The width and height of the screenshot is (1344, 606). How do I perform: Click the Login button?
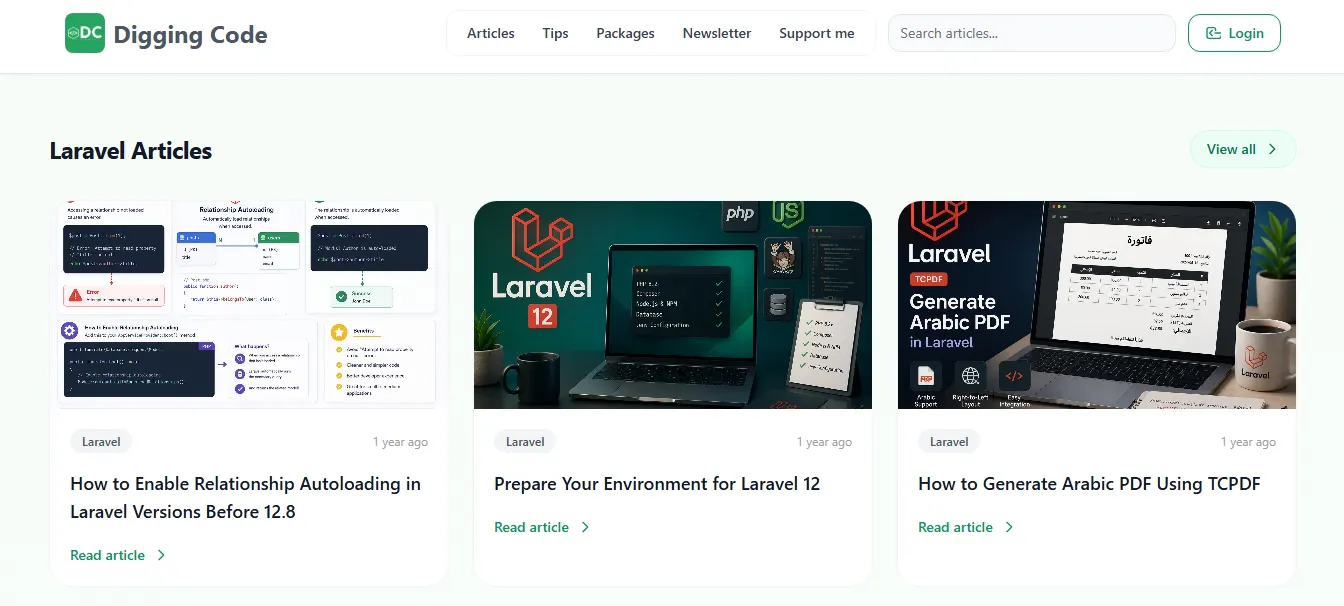[x=1234, y=33]
